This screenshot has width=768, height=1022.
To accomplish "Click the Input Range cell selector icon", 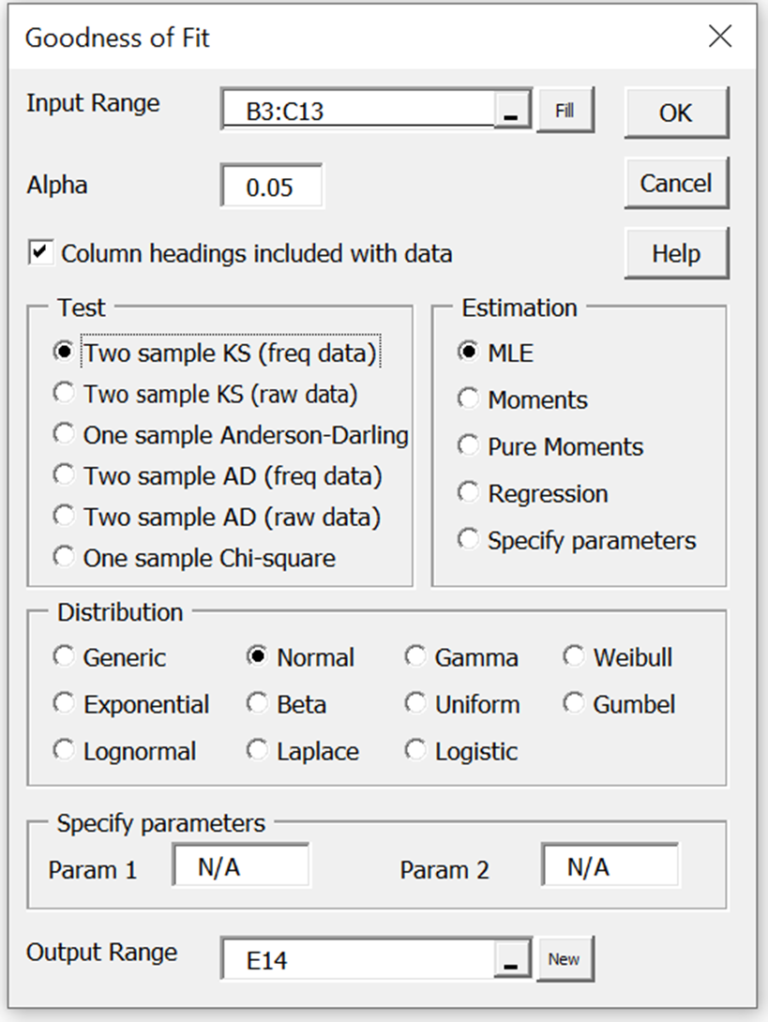I will (x=512, y=110).
